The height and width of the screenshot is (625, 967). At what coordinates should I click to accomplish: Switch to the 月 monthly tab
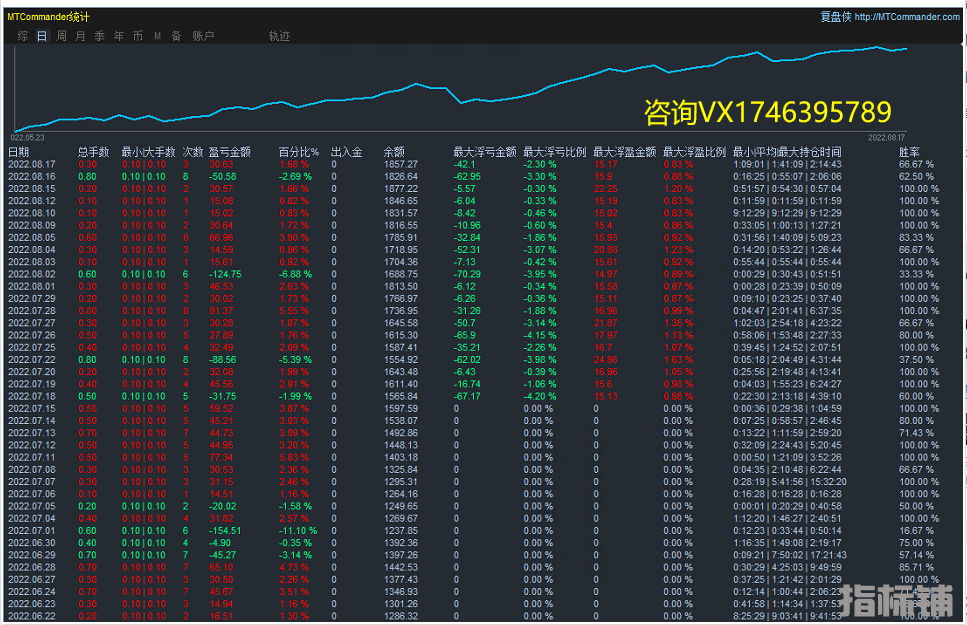click(80, 36)
